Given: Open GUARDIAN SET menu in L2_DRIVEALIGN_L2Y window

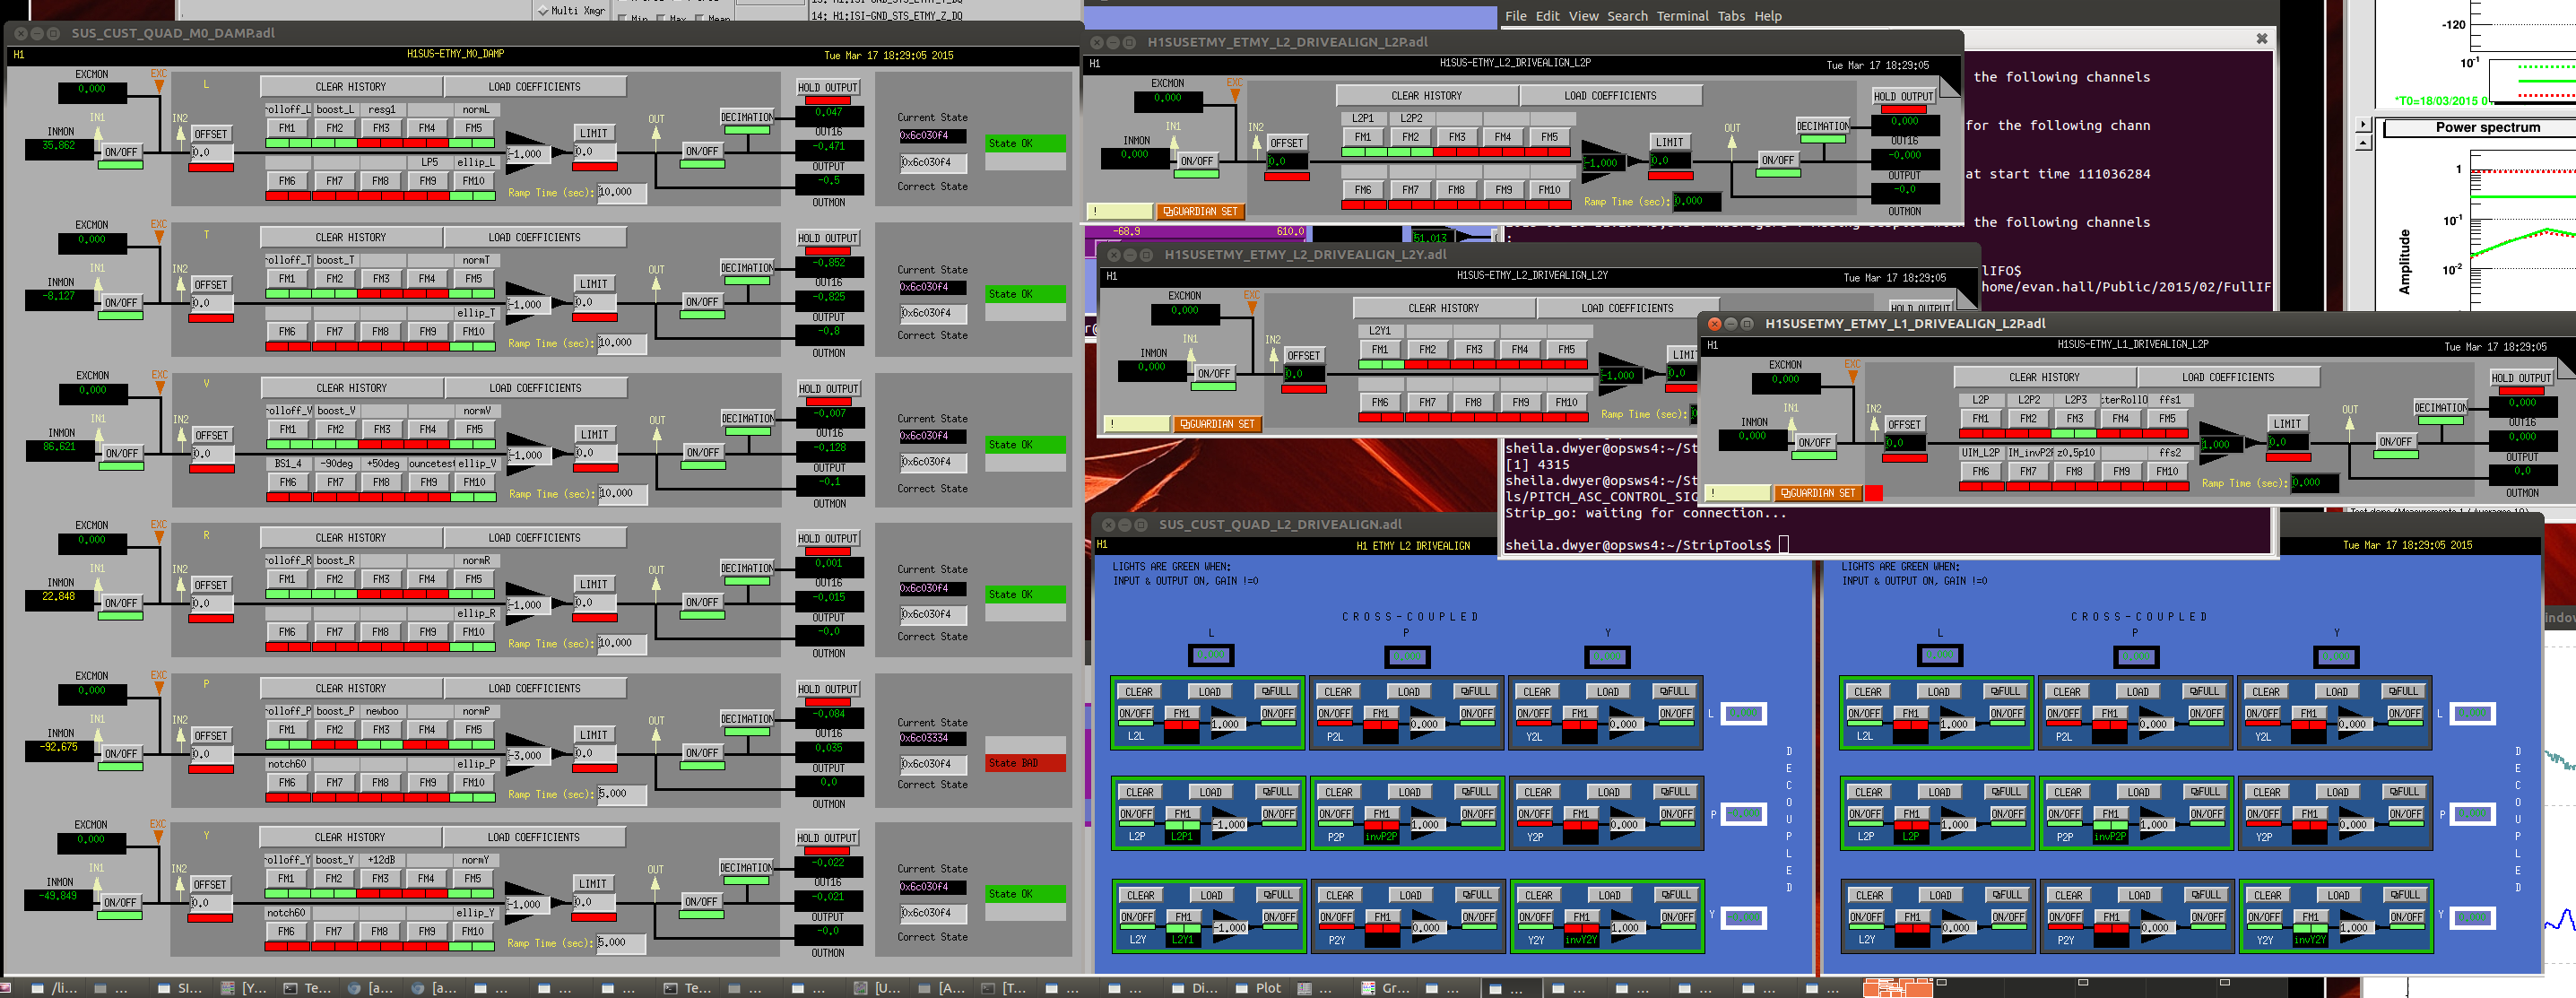Looking at the screenshot, I should [1217, 424].
